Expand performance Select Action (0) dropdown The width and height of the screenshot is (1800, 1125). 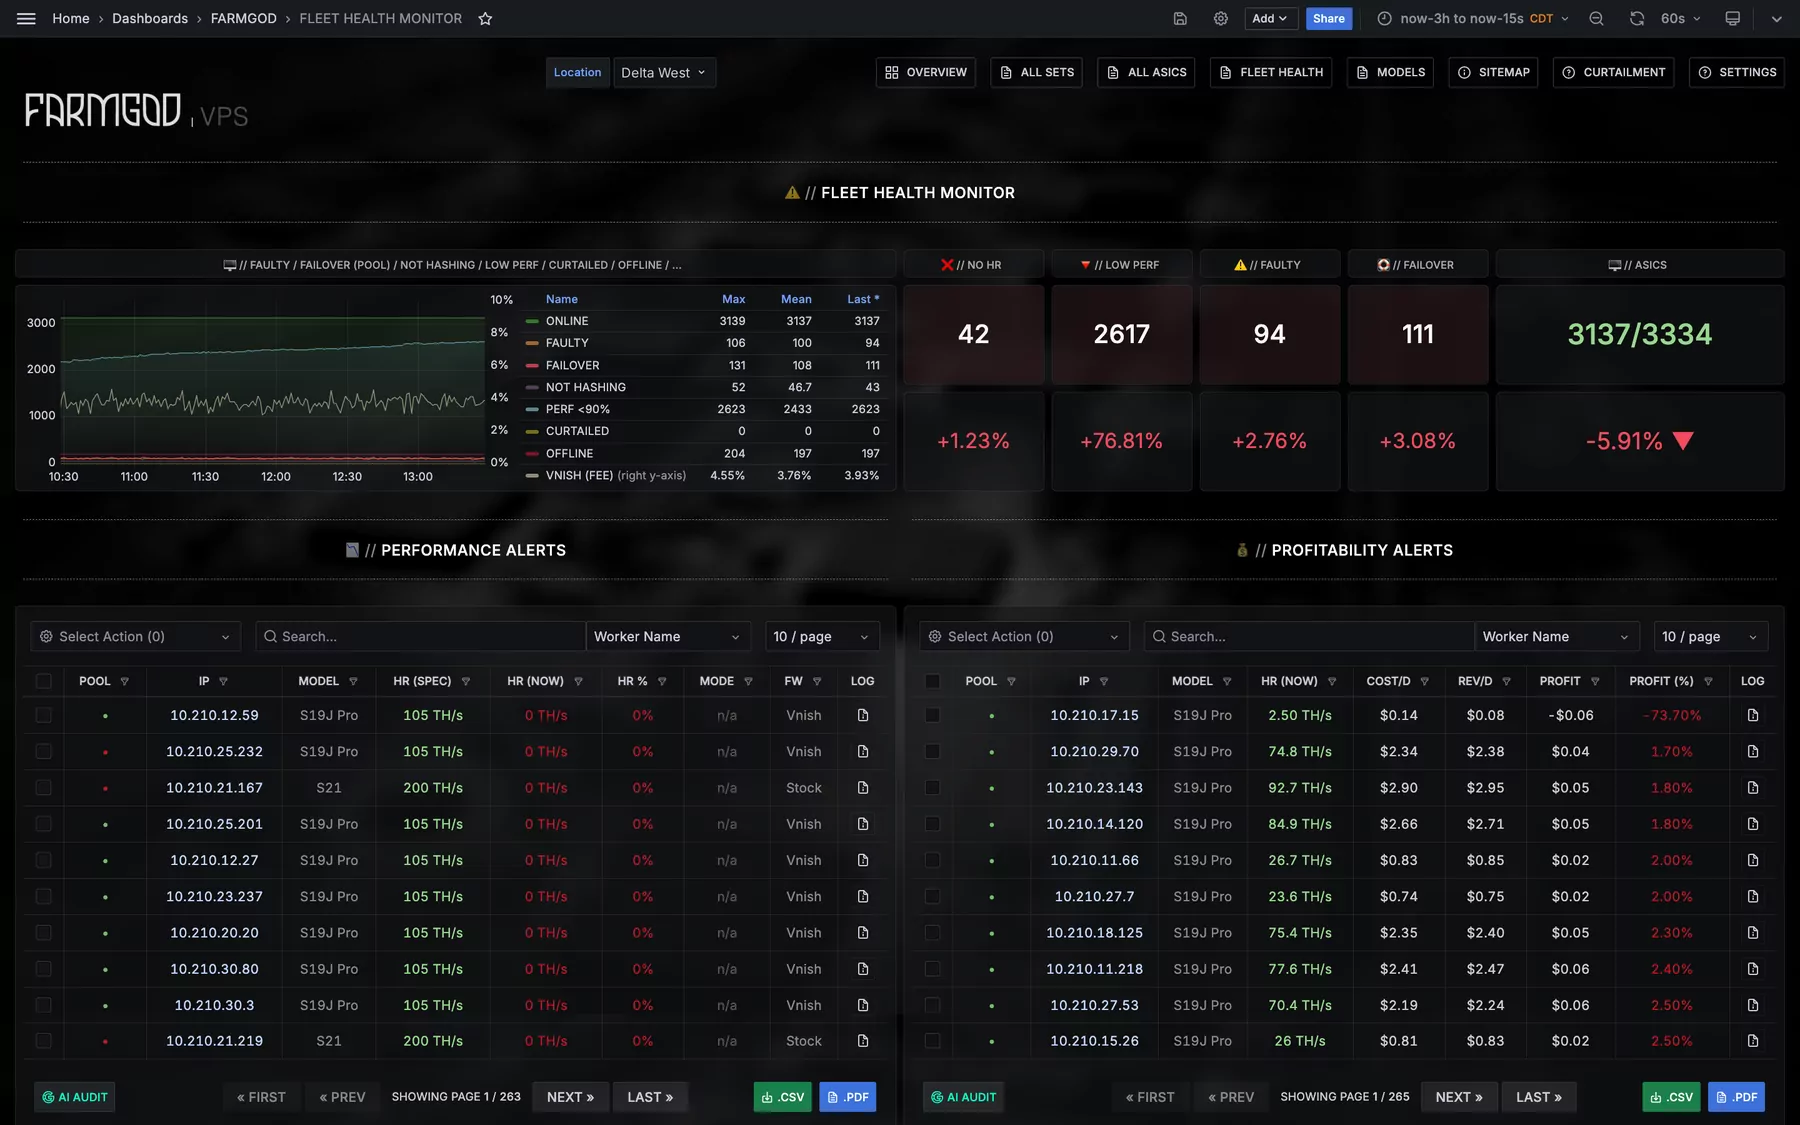point(134,636)
